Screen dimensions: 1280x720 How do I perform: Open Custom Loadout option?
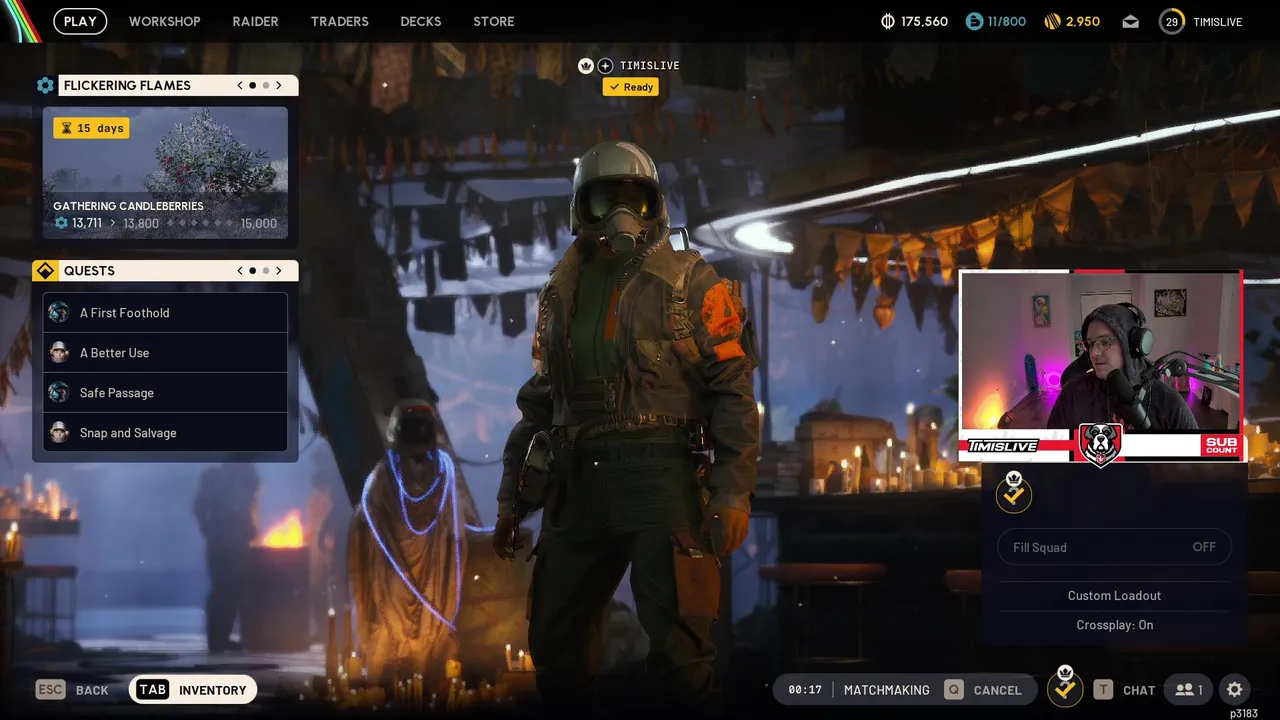click(x=1114, y=596)
